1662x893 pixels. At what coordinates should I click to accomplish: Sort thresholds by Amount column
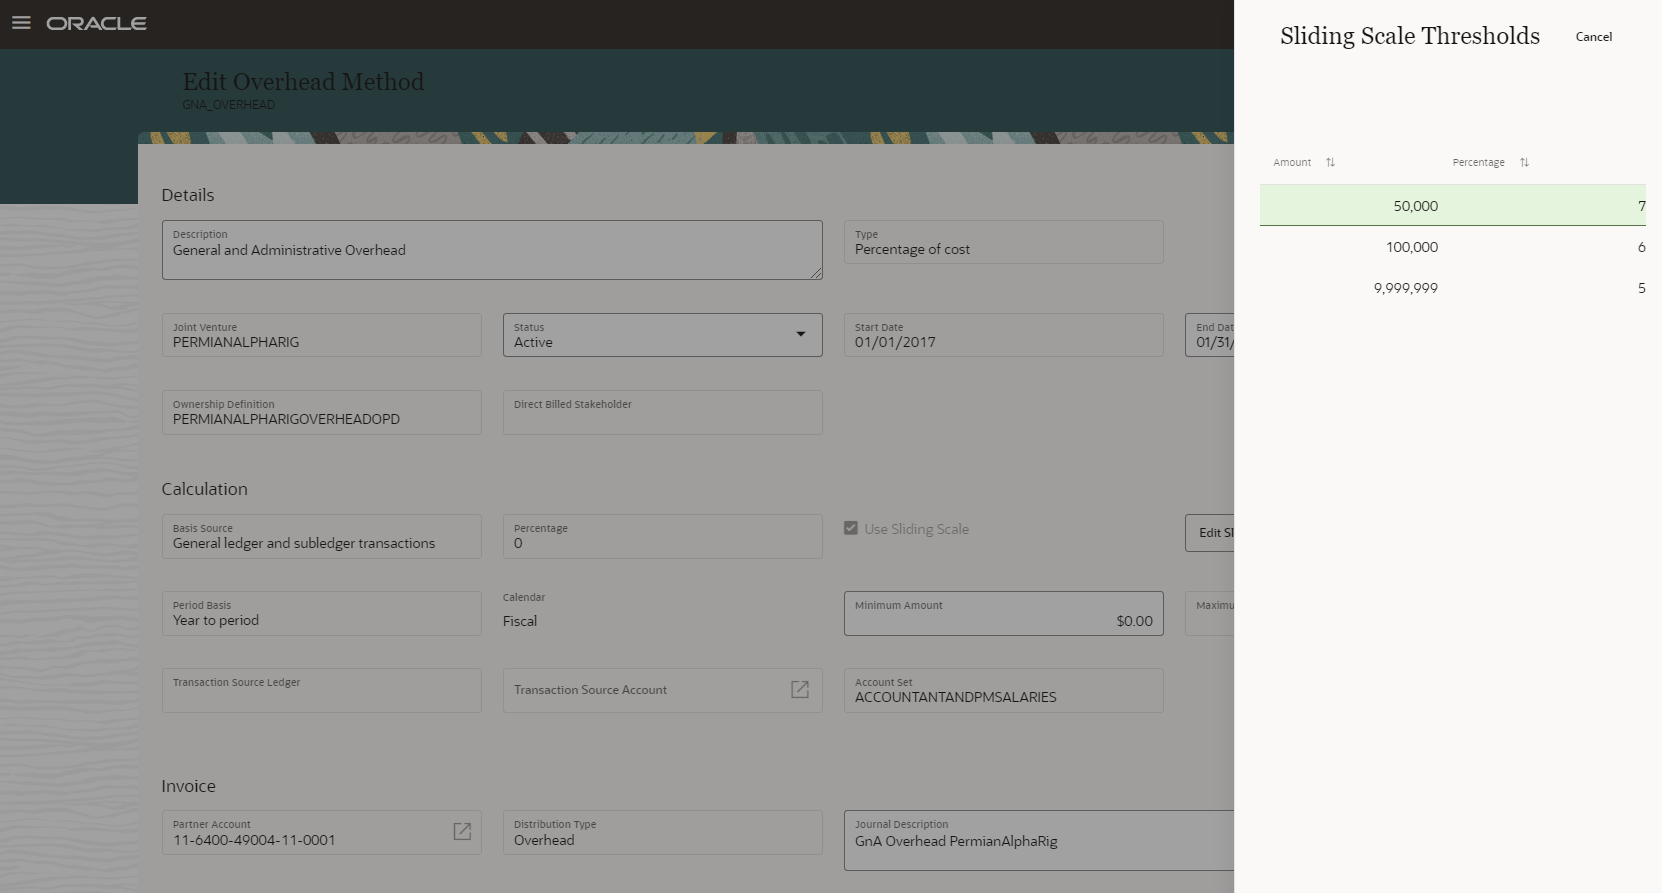pos(1330,162)
